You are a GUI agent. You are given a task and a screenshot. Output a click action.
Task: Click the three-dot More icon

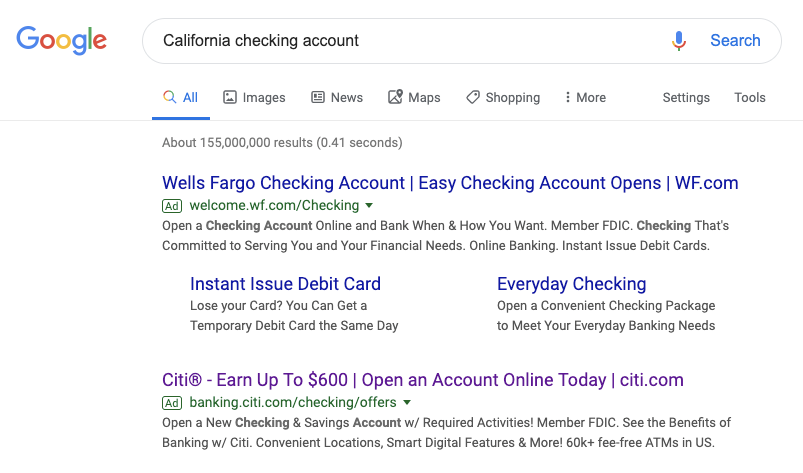pyautogui.click(x=567, y=97)
